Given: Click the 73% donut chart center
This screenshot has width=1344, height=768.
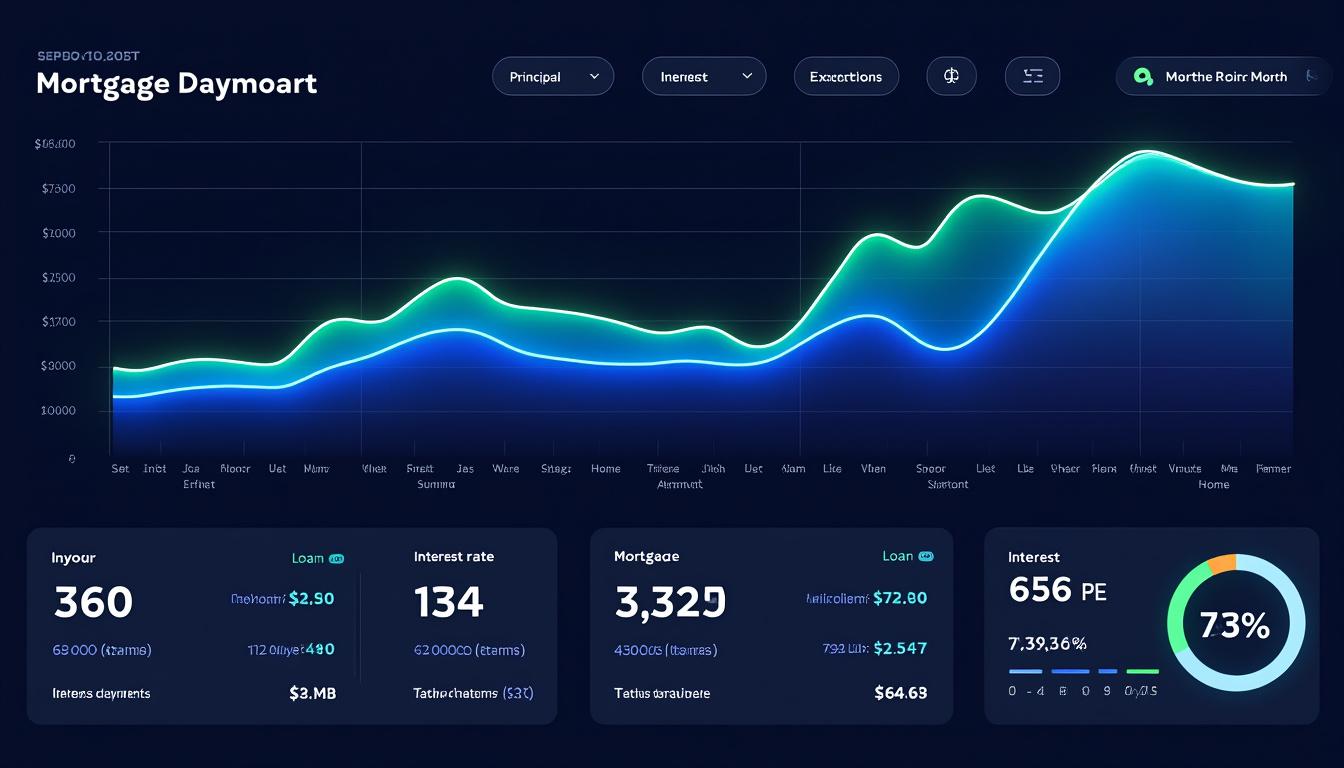Looking at the screenshot, I should pos(1235,626).
